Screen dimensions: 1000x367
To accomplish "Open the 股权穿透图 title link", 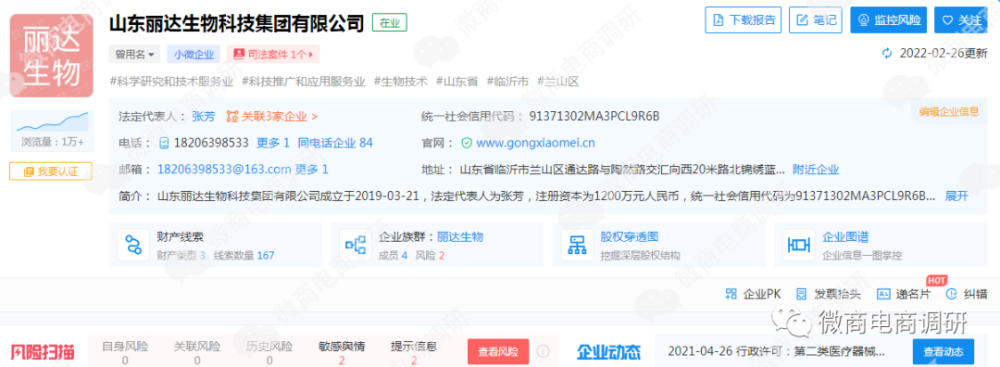I will pyautogui.click(x=629, y=237).
